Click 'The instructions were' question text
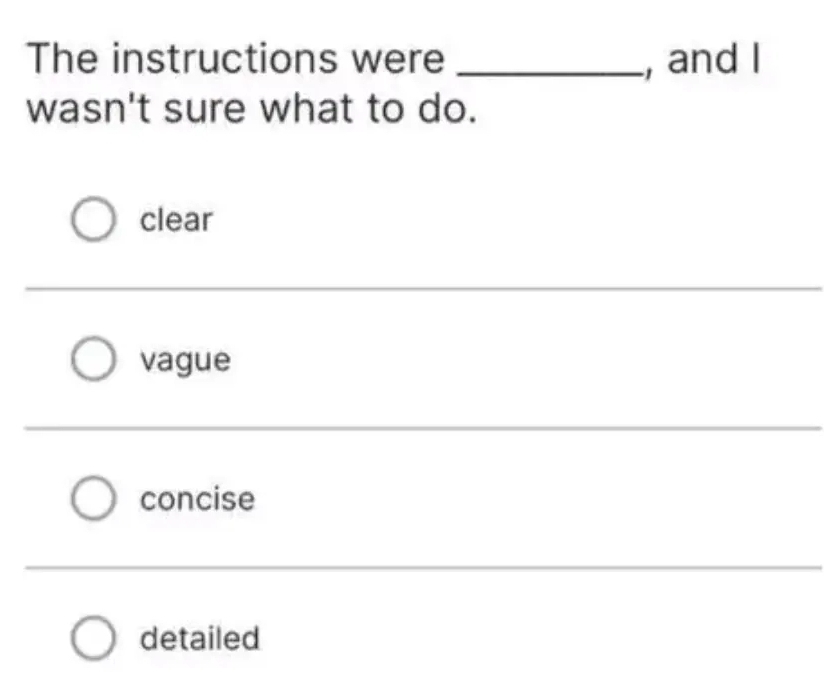Viewport: 824px width, 690px height. point(236,60)
